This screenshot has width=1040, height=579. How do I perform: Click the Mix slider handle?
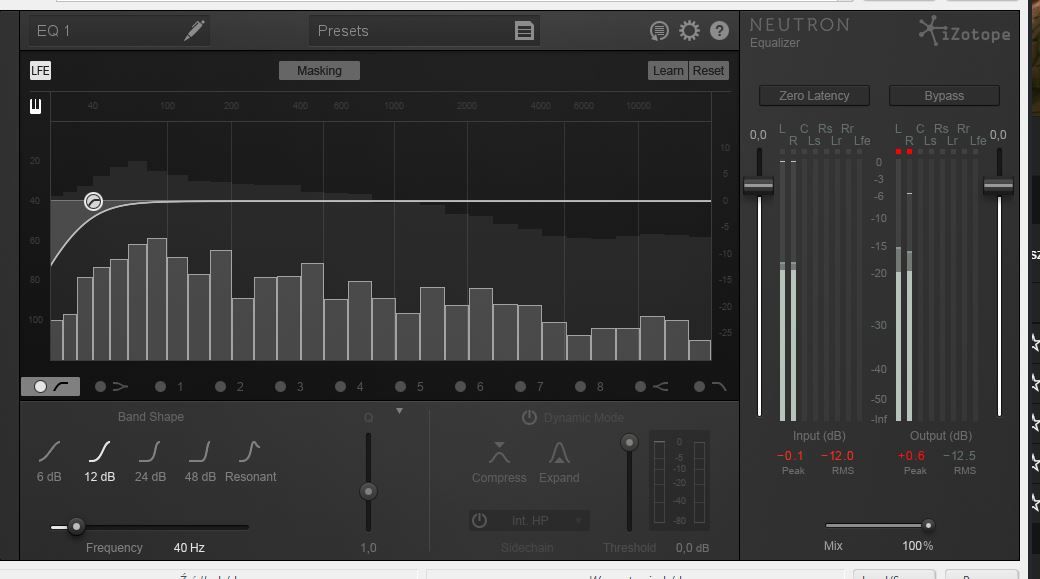(x=928, y=525)
